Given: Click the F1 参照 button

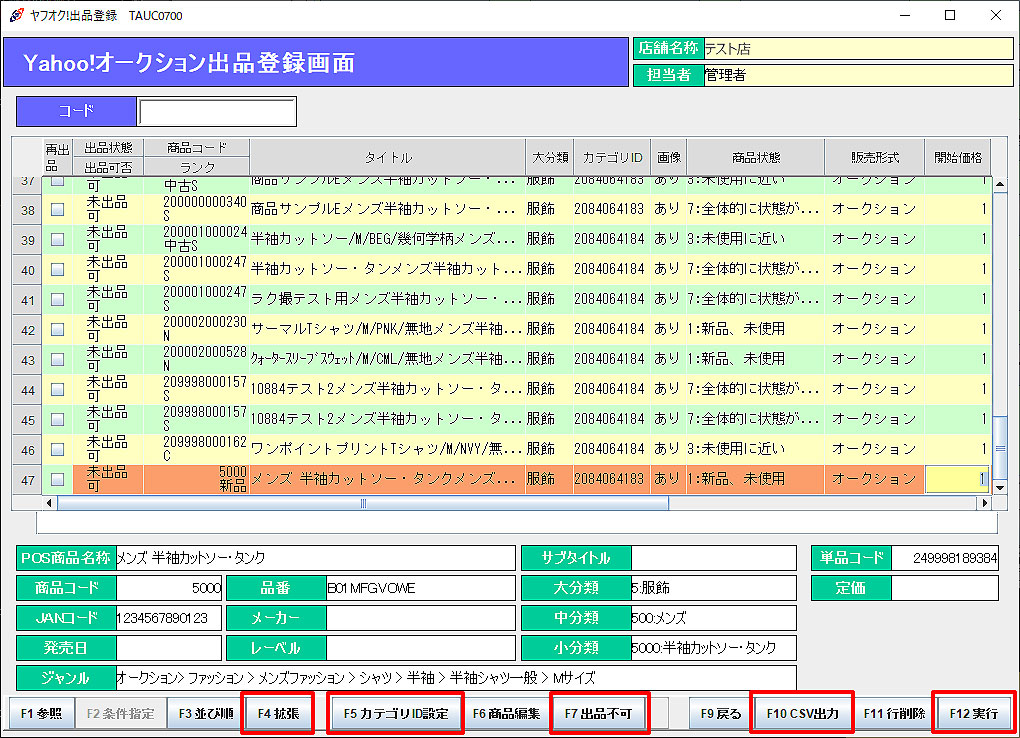Looking at the screenshot, I should [41, 714].
